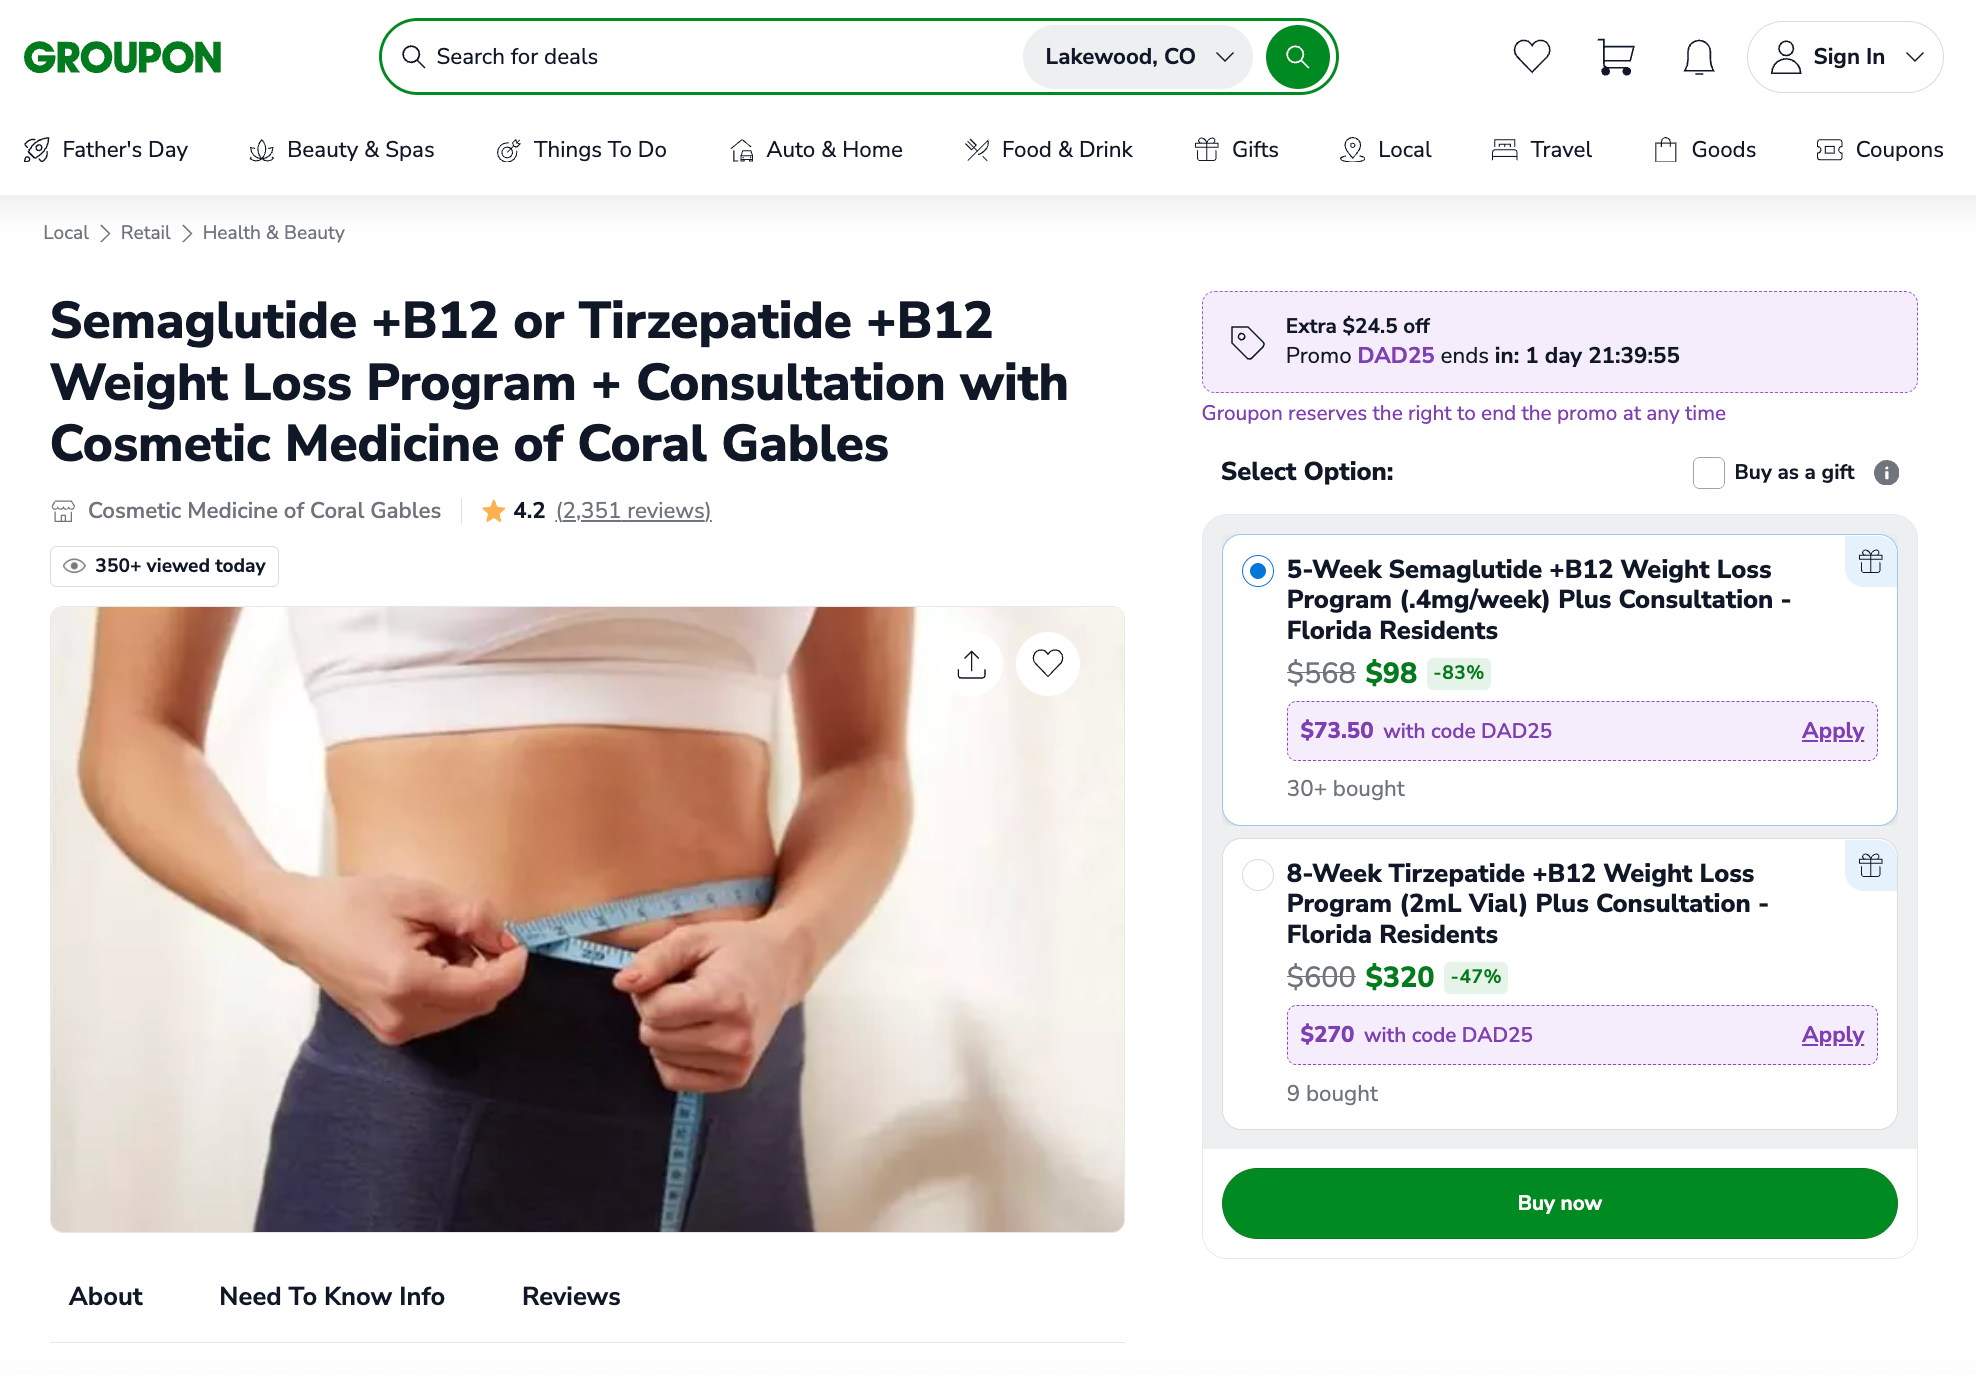
Task: Click gift icon on the Semaglutide option
Action: coord(1870,562)
